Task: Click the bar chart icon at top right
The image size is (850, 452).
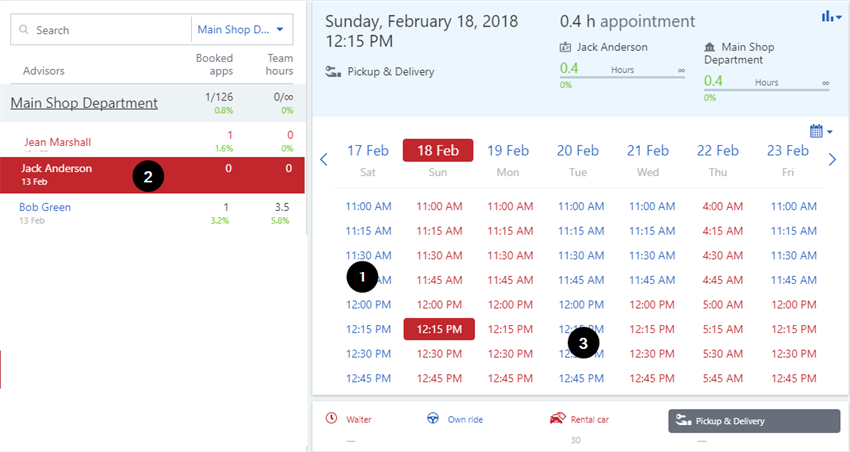Action: [x=829, y=17]
